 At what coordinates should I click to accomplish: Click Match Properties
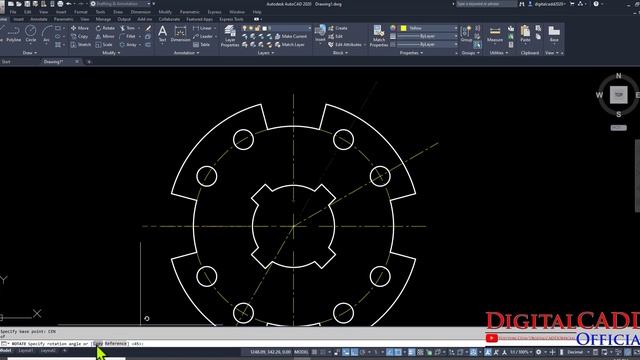[379, 36]
